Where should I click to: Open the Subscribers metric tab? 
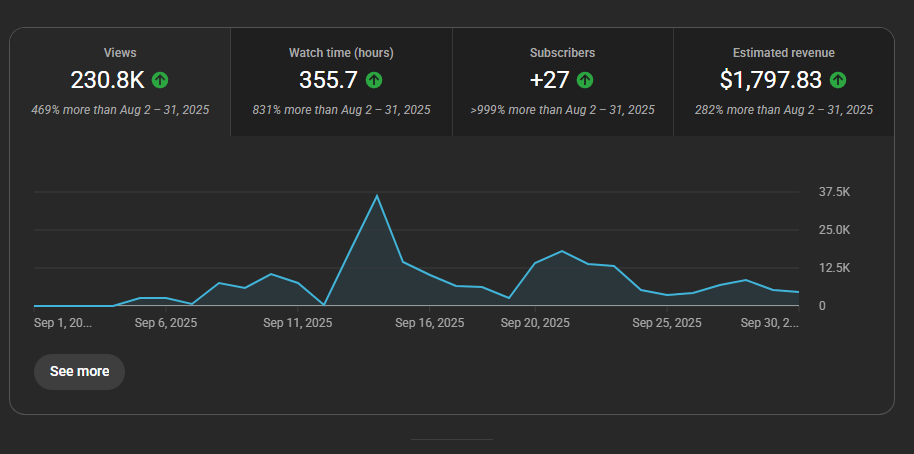click(562, 81)
